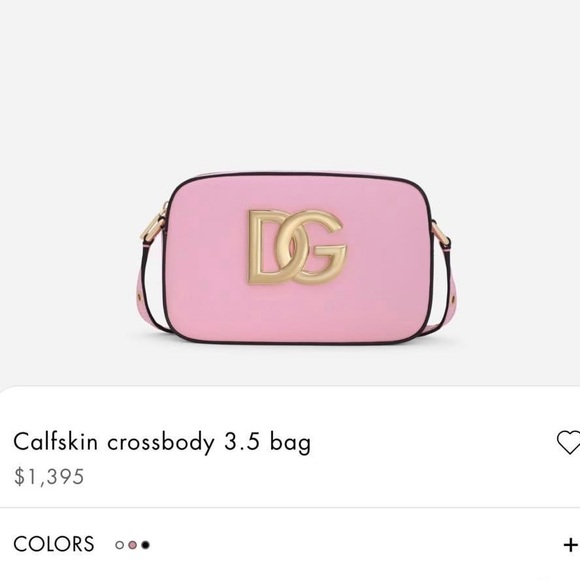Select the white color swatch

click(119, 545)
